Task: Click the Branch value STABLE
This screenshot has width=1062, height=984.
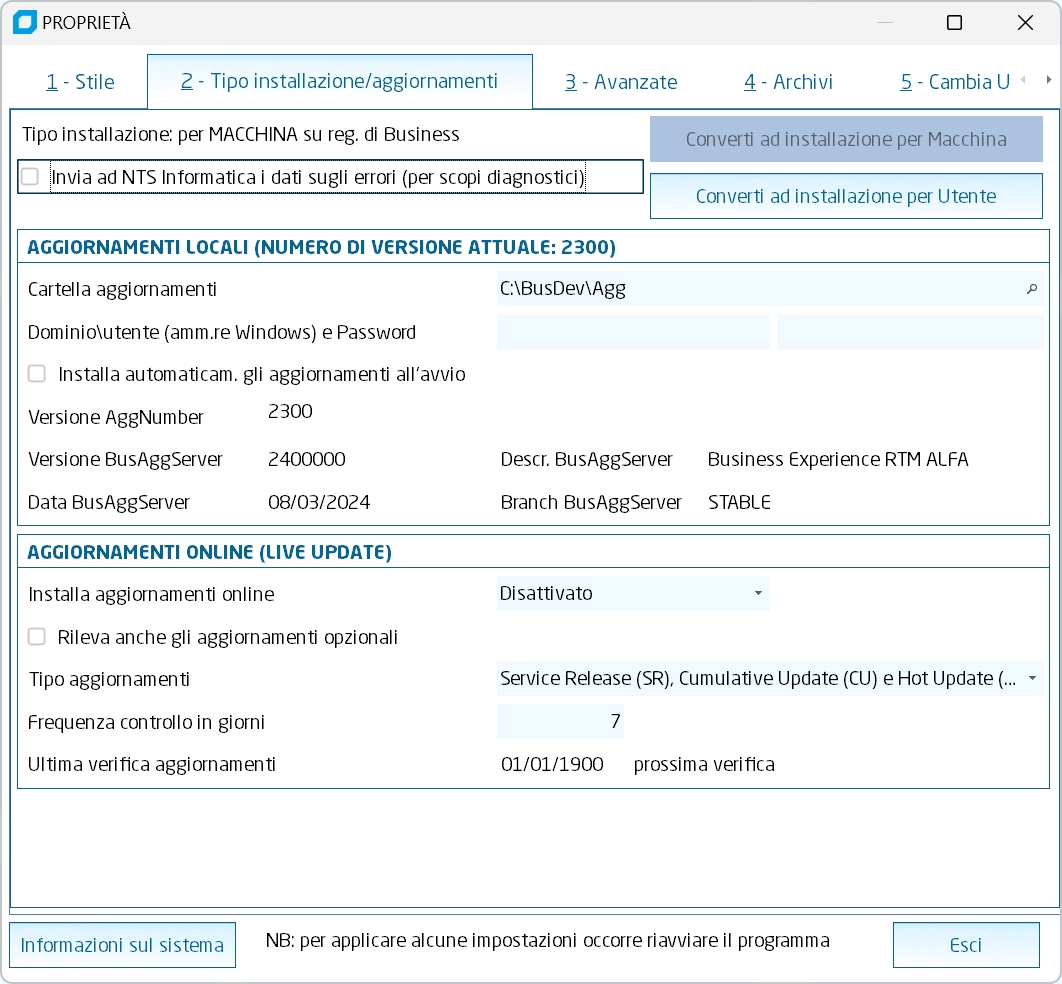Action: click(739, 502)
